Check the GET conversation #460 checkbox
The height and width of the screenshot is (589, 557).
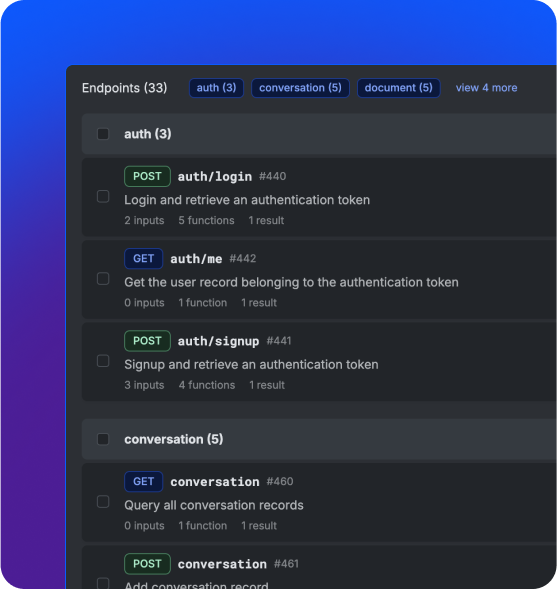(103, 502)
